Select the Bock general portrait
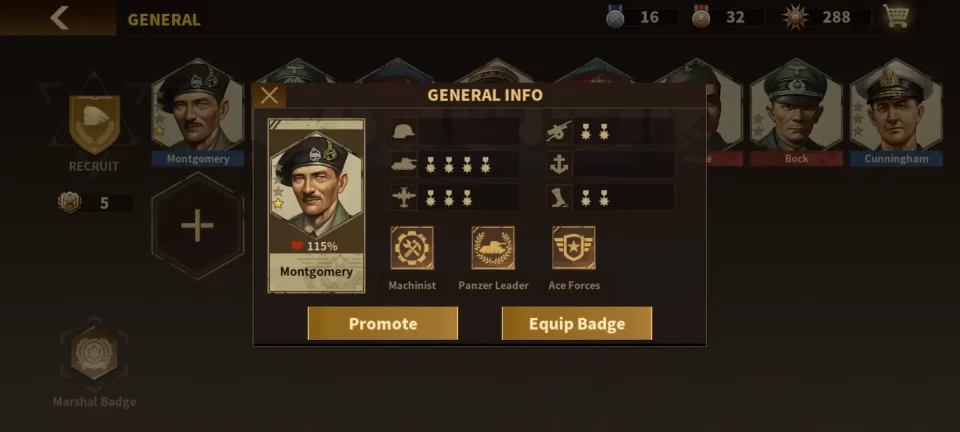The image size is (960, 432). click(x=797, y=112)
